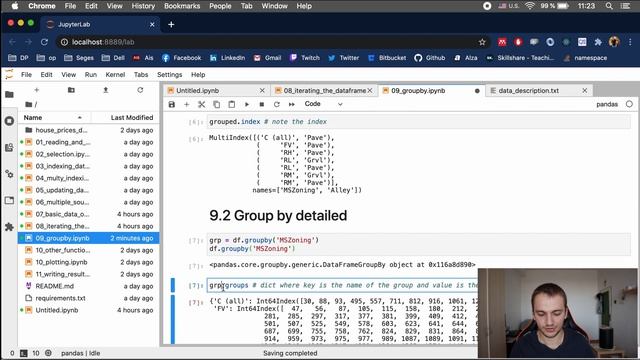640x360 pixels.
Task: Open the cell type Code dropdown
Action: tap(323, 104)
